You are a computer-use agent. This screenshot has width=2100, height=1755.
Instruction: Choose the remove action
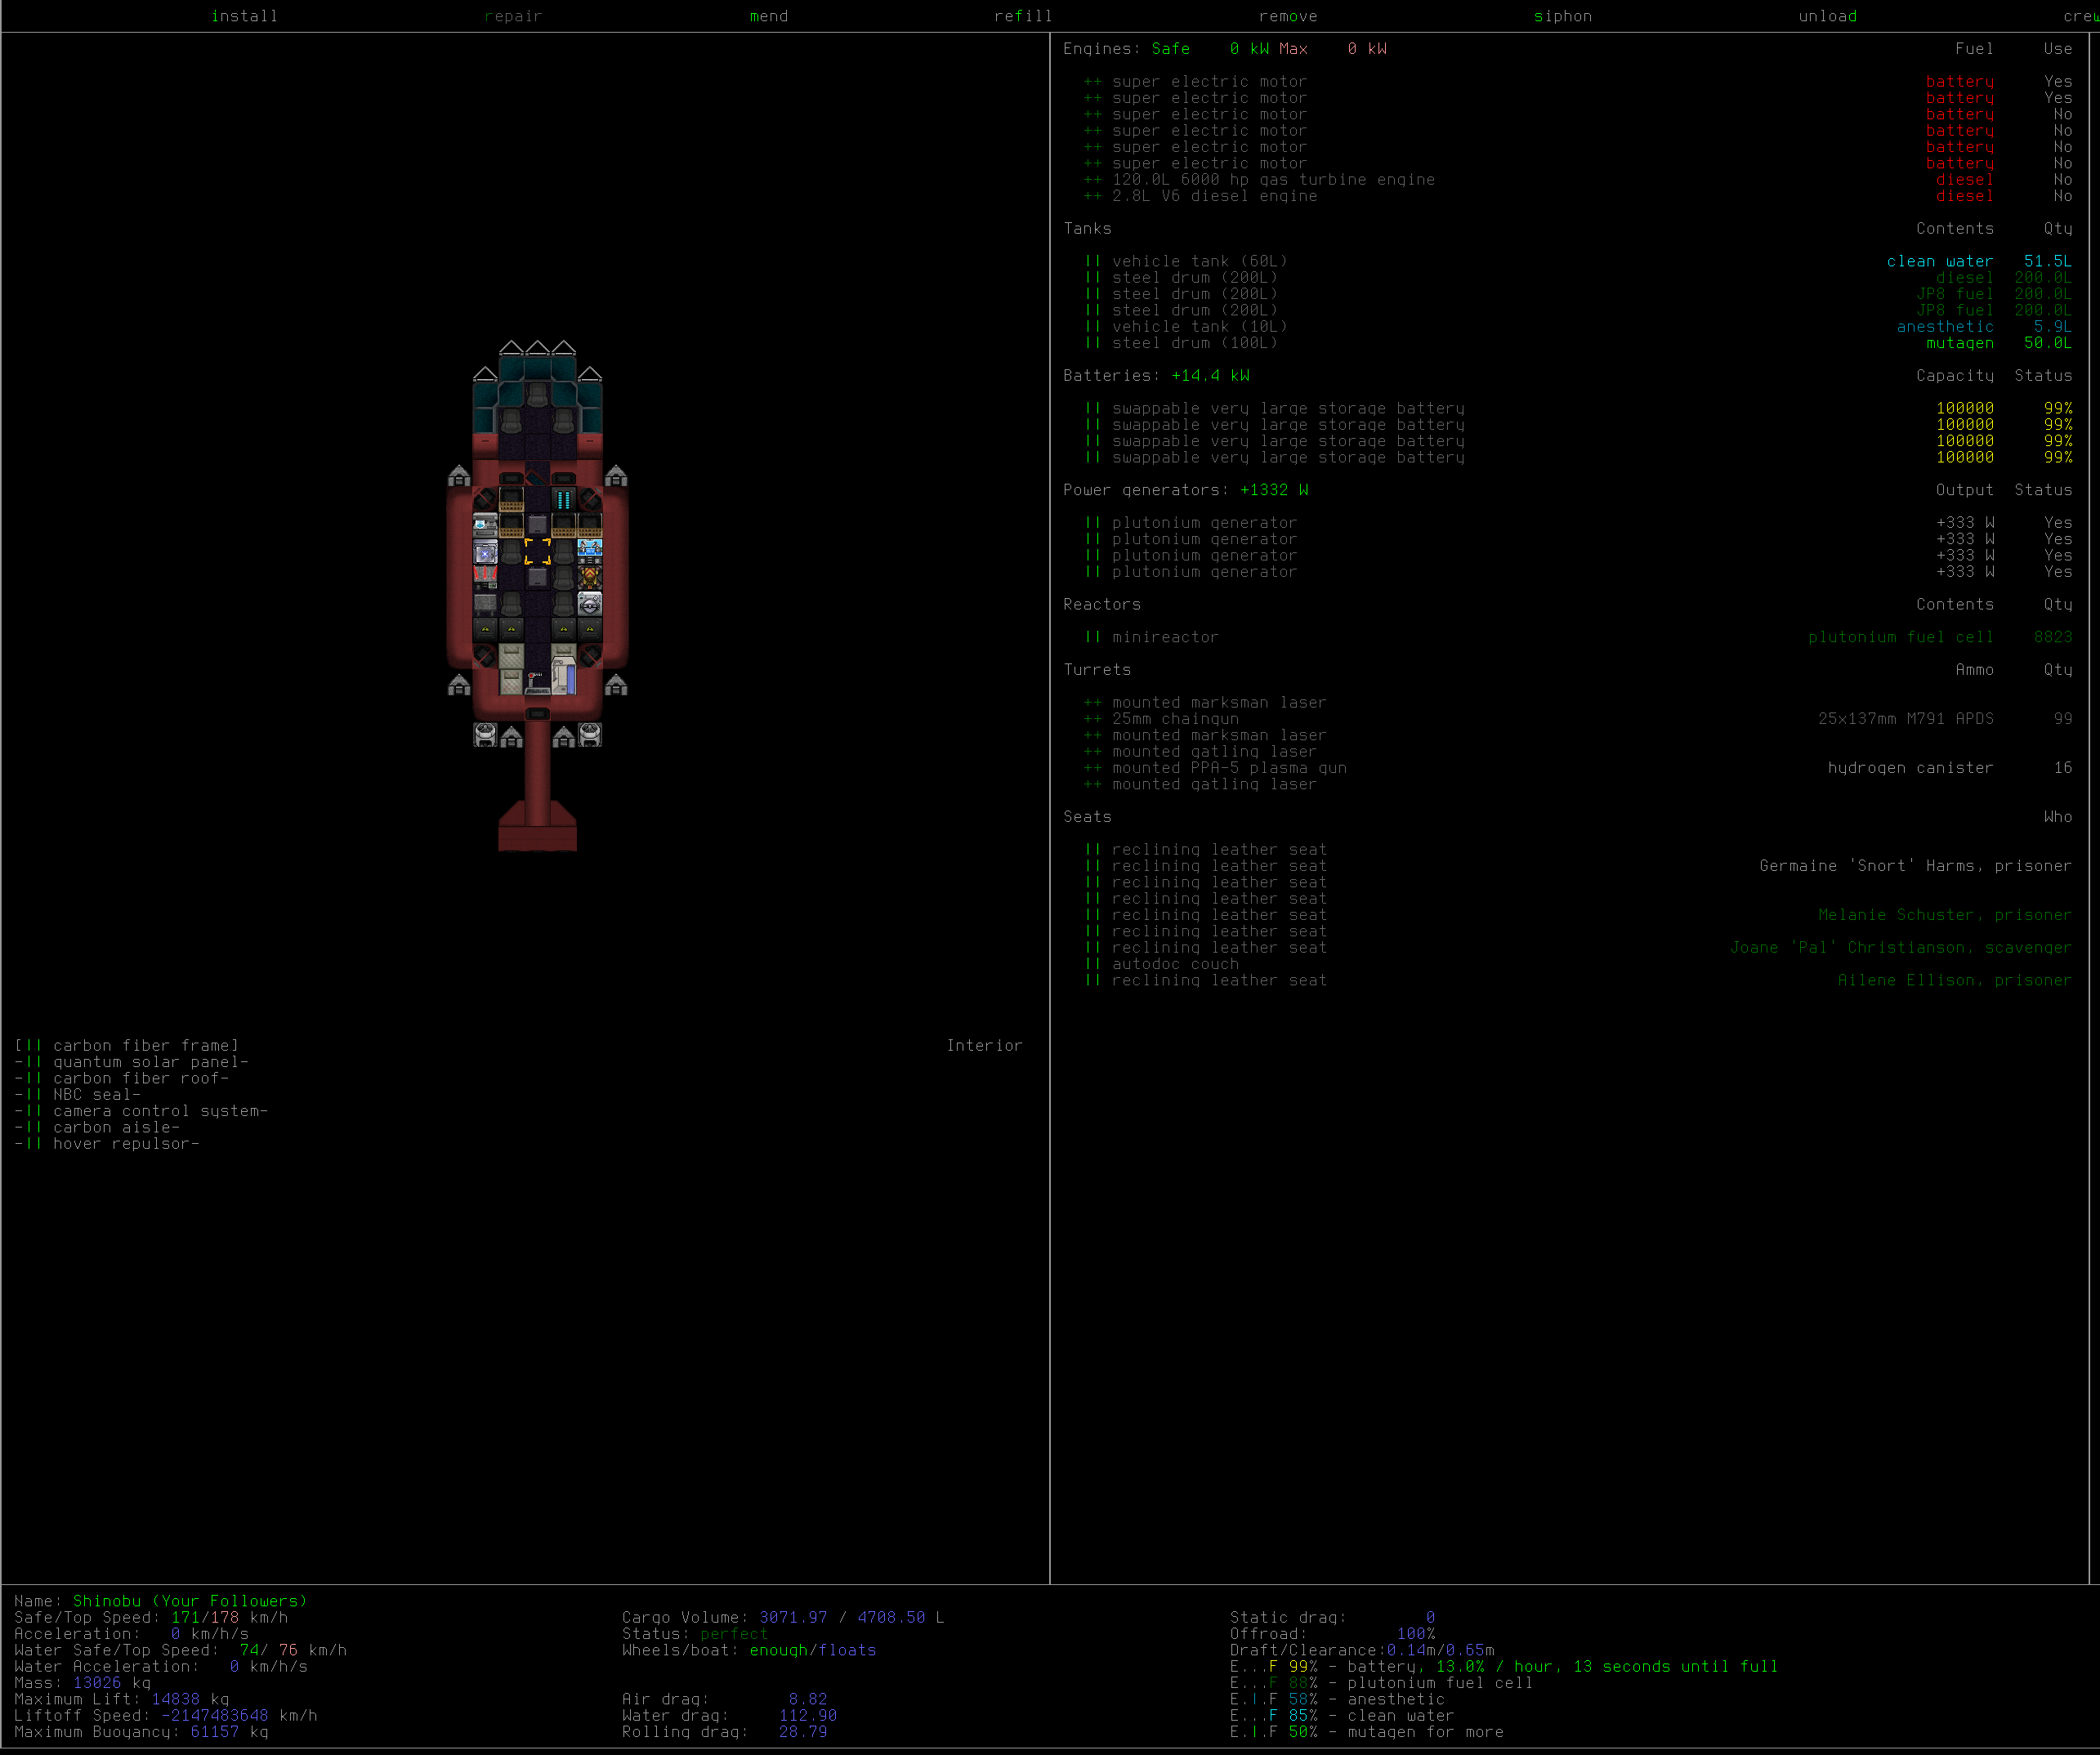(x=1288, y=16)
